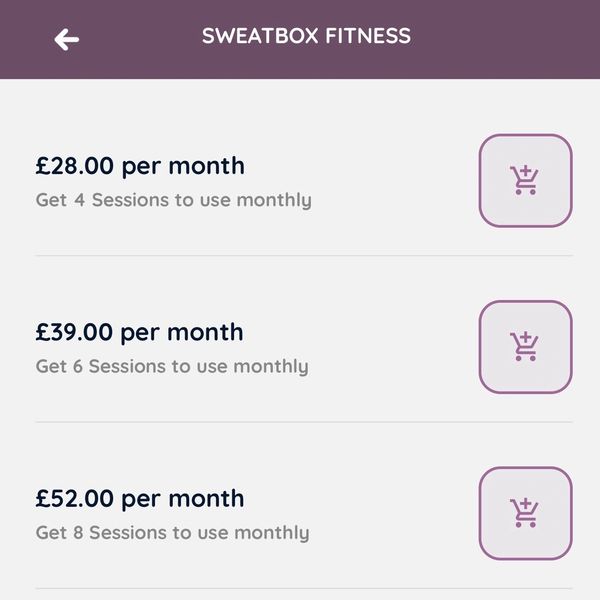Add the £52.00 monthly plan to cart
This screenshot has width=600, height=600.
(x=525, y=513)
